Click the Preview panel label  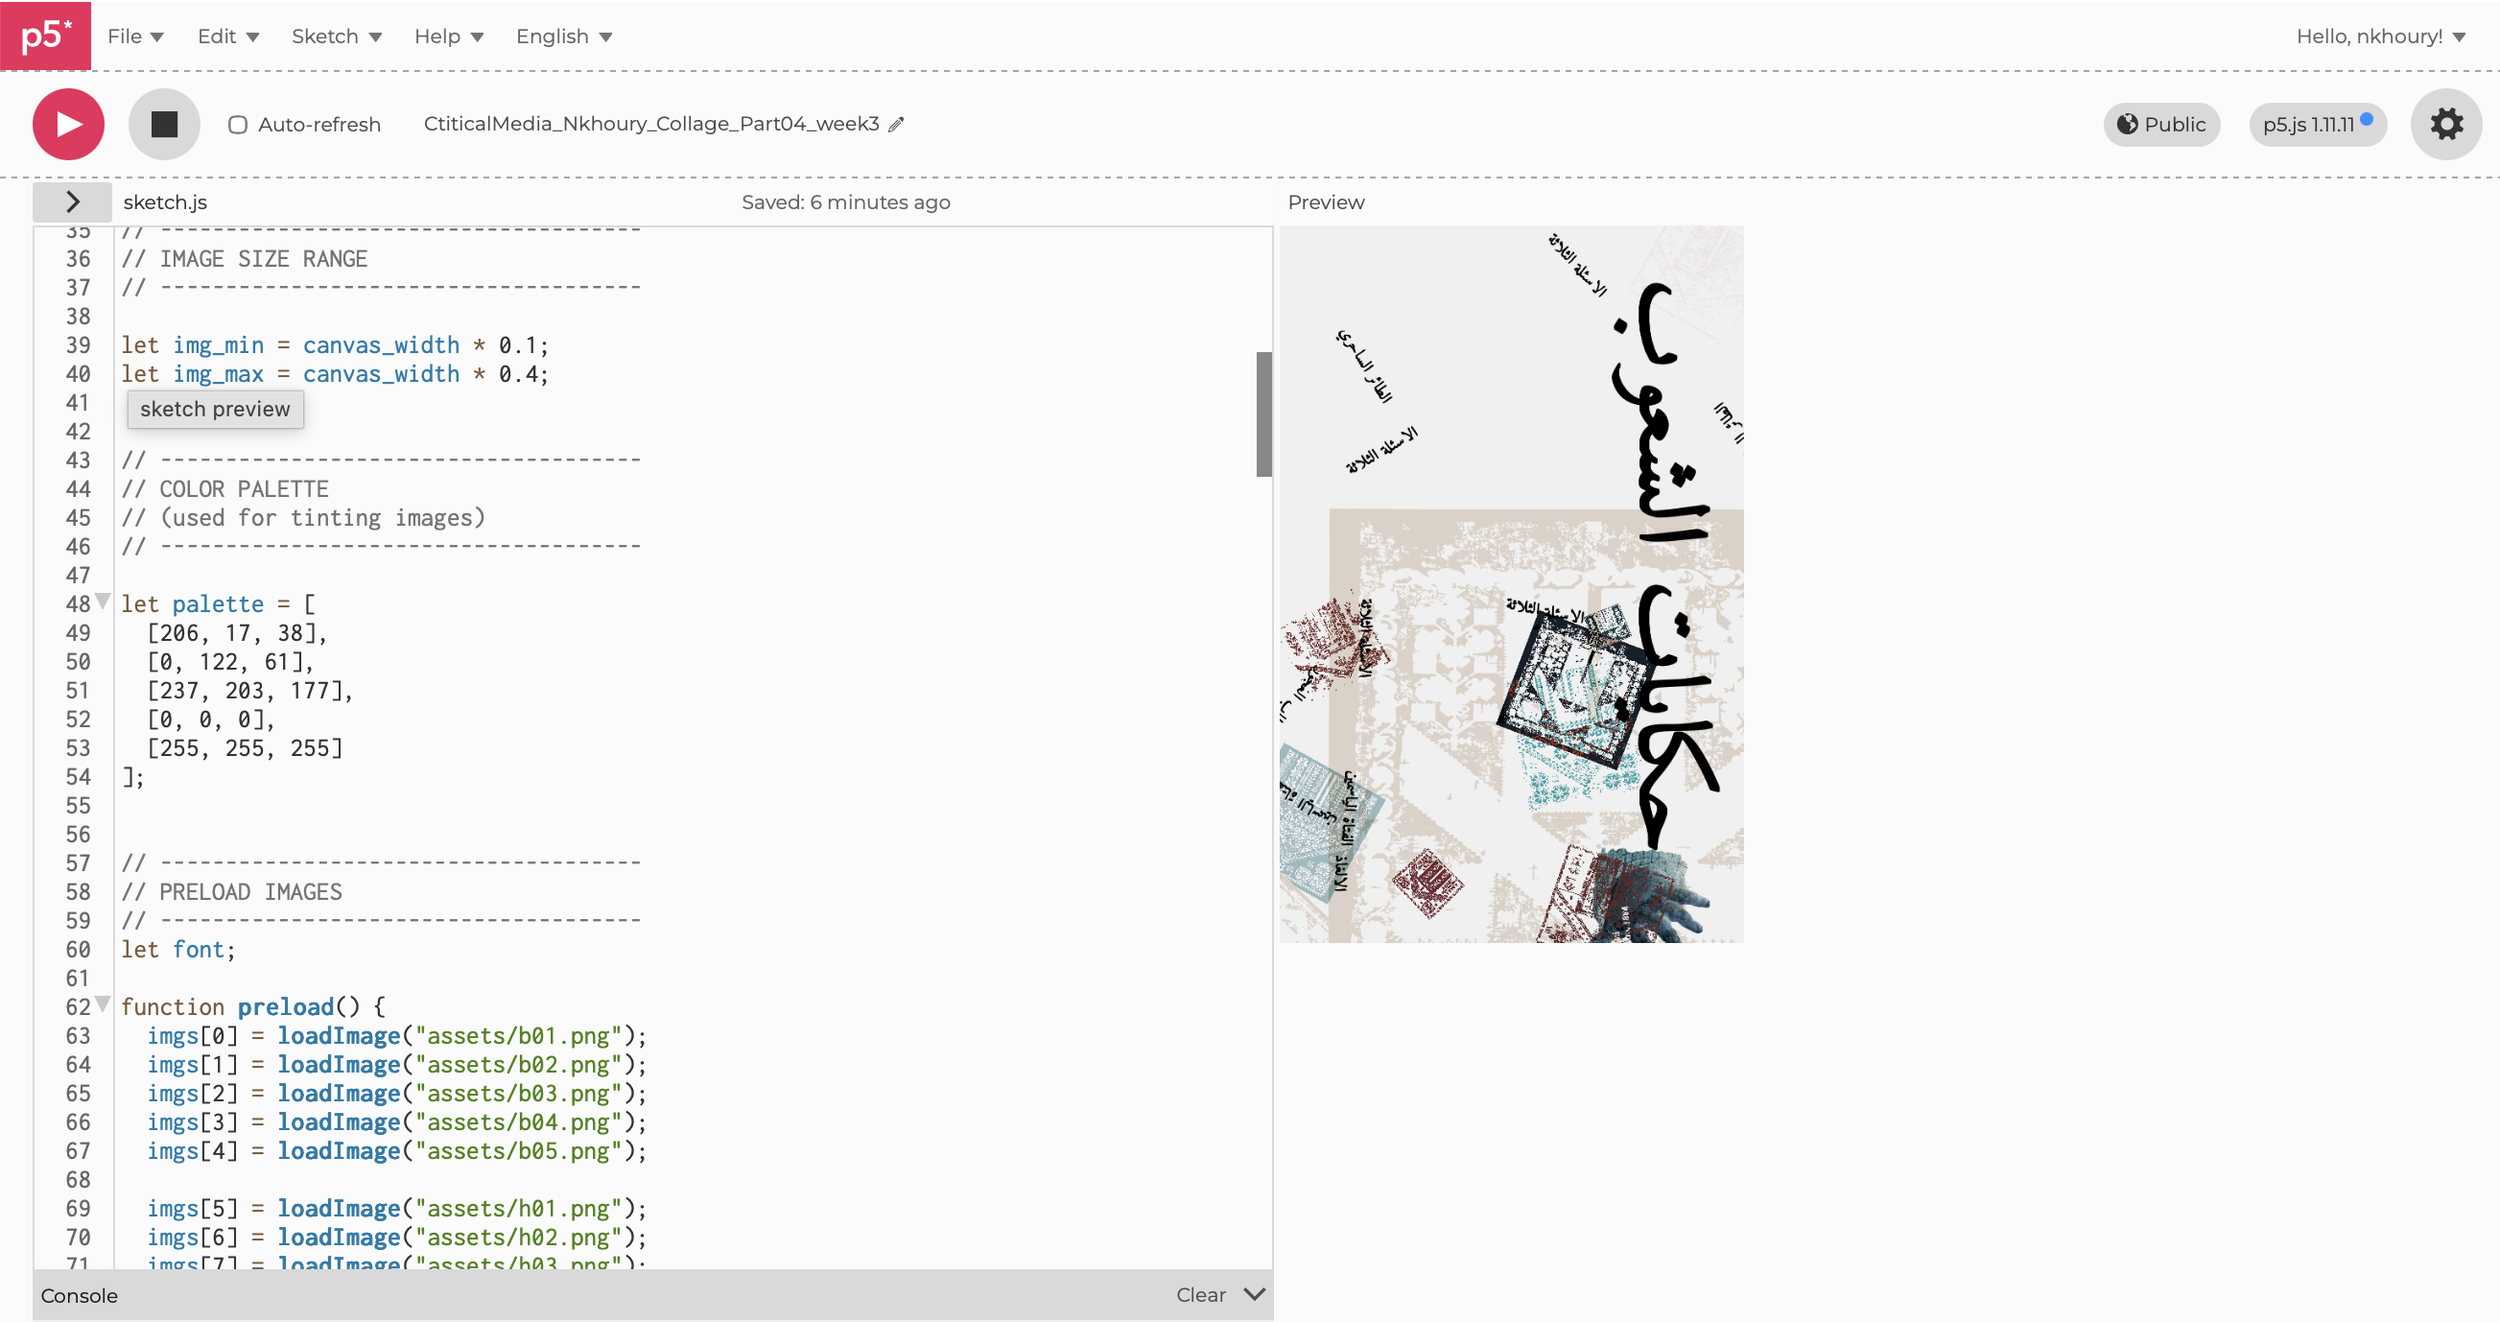[1326, 202]
